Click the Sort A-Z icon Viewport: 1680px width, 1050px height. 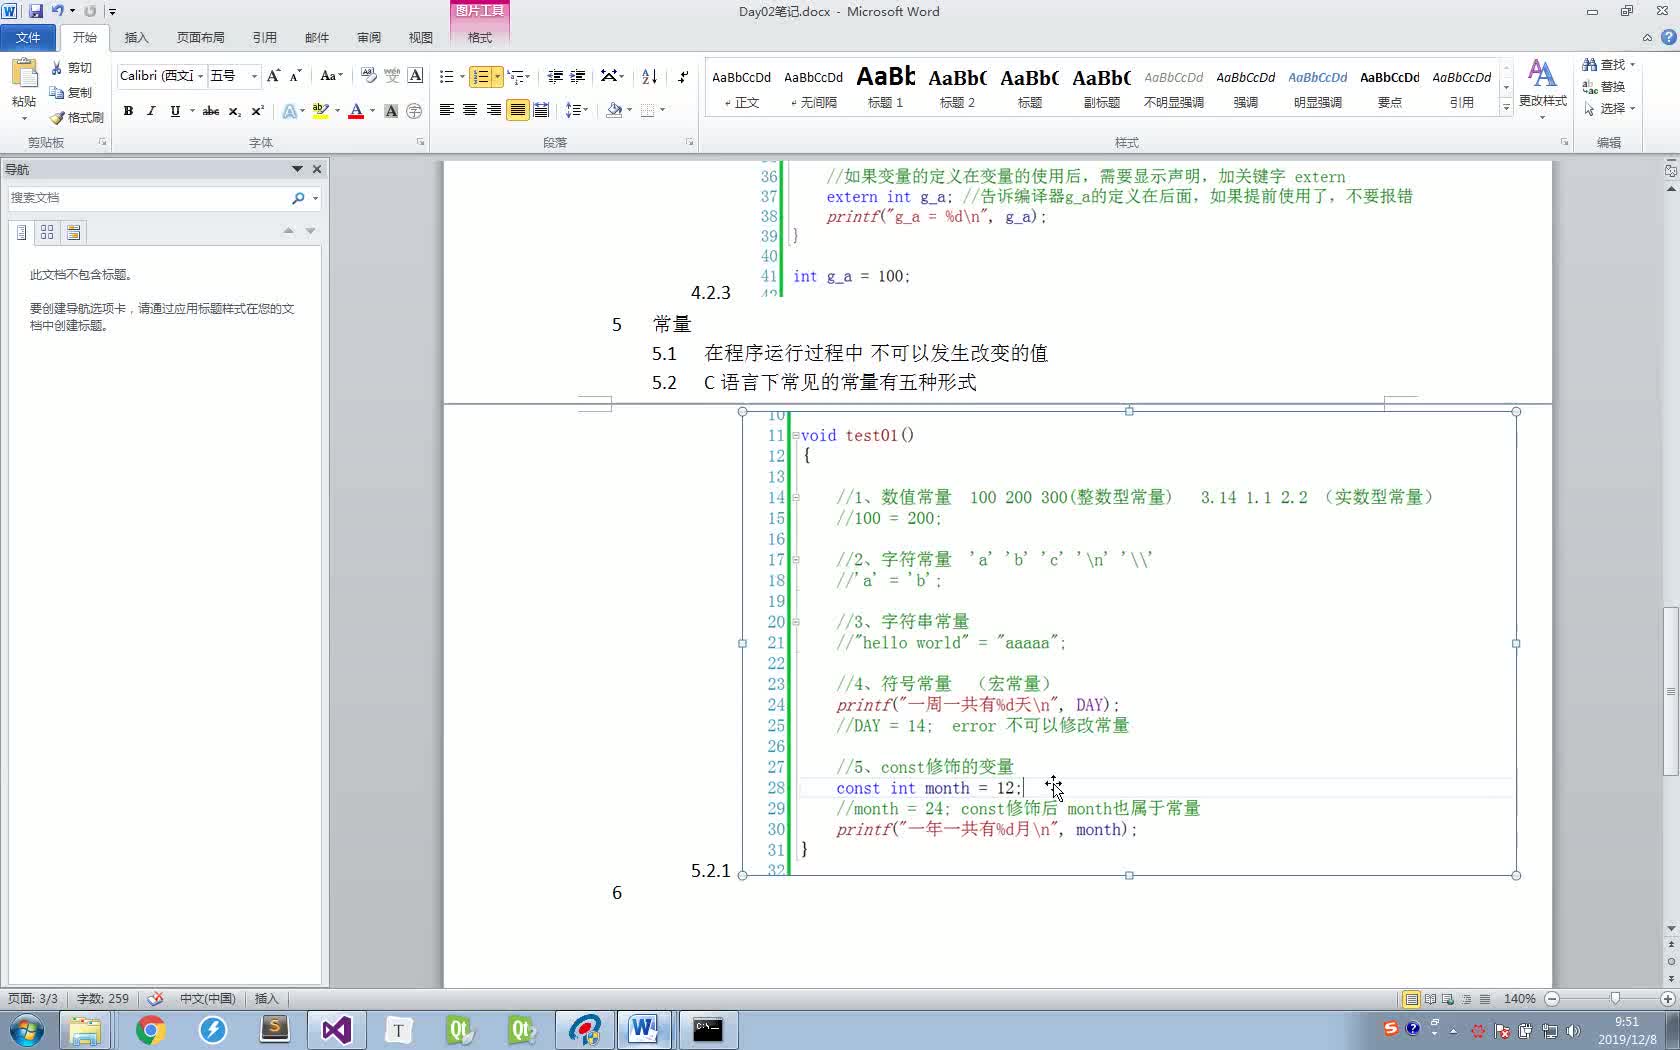649,77
